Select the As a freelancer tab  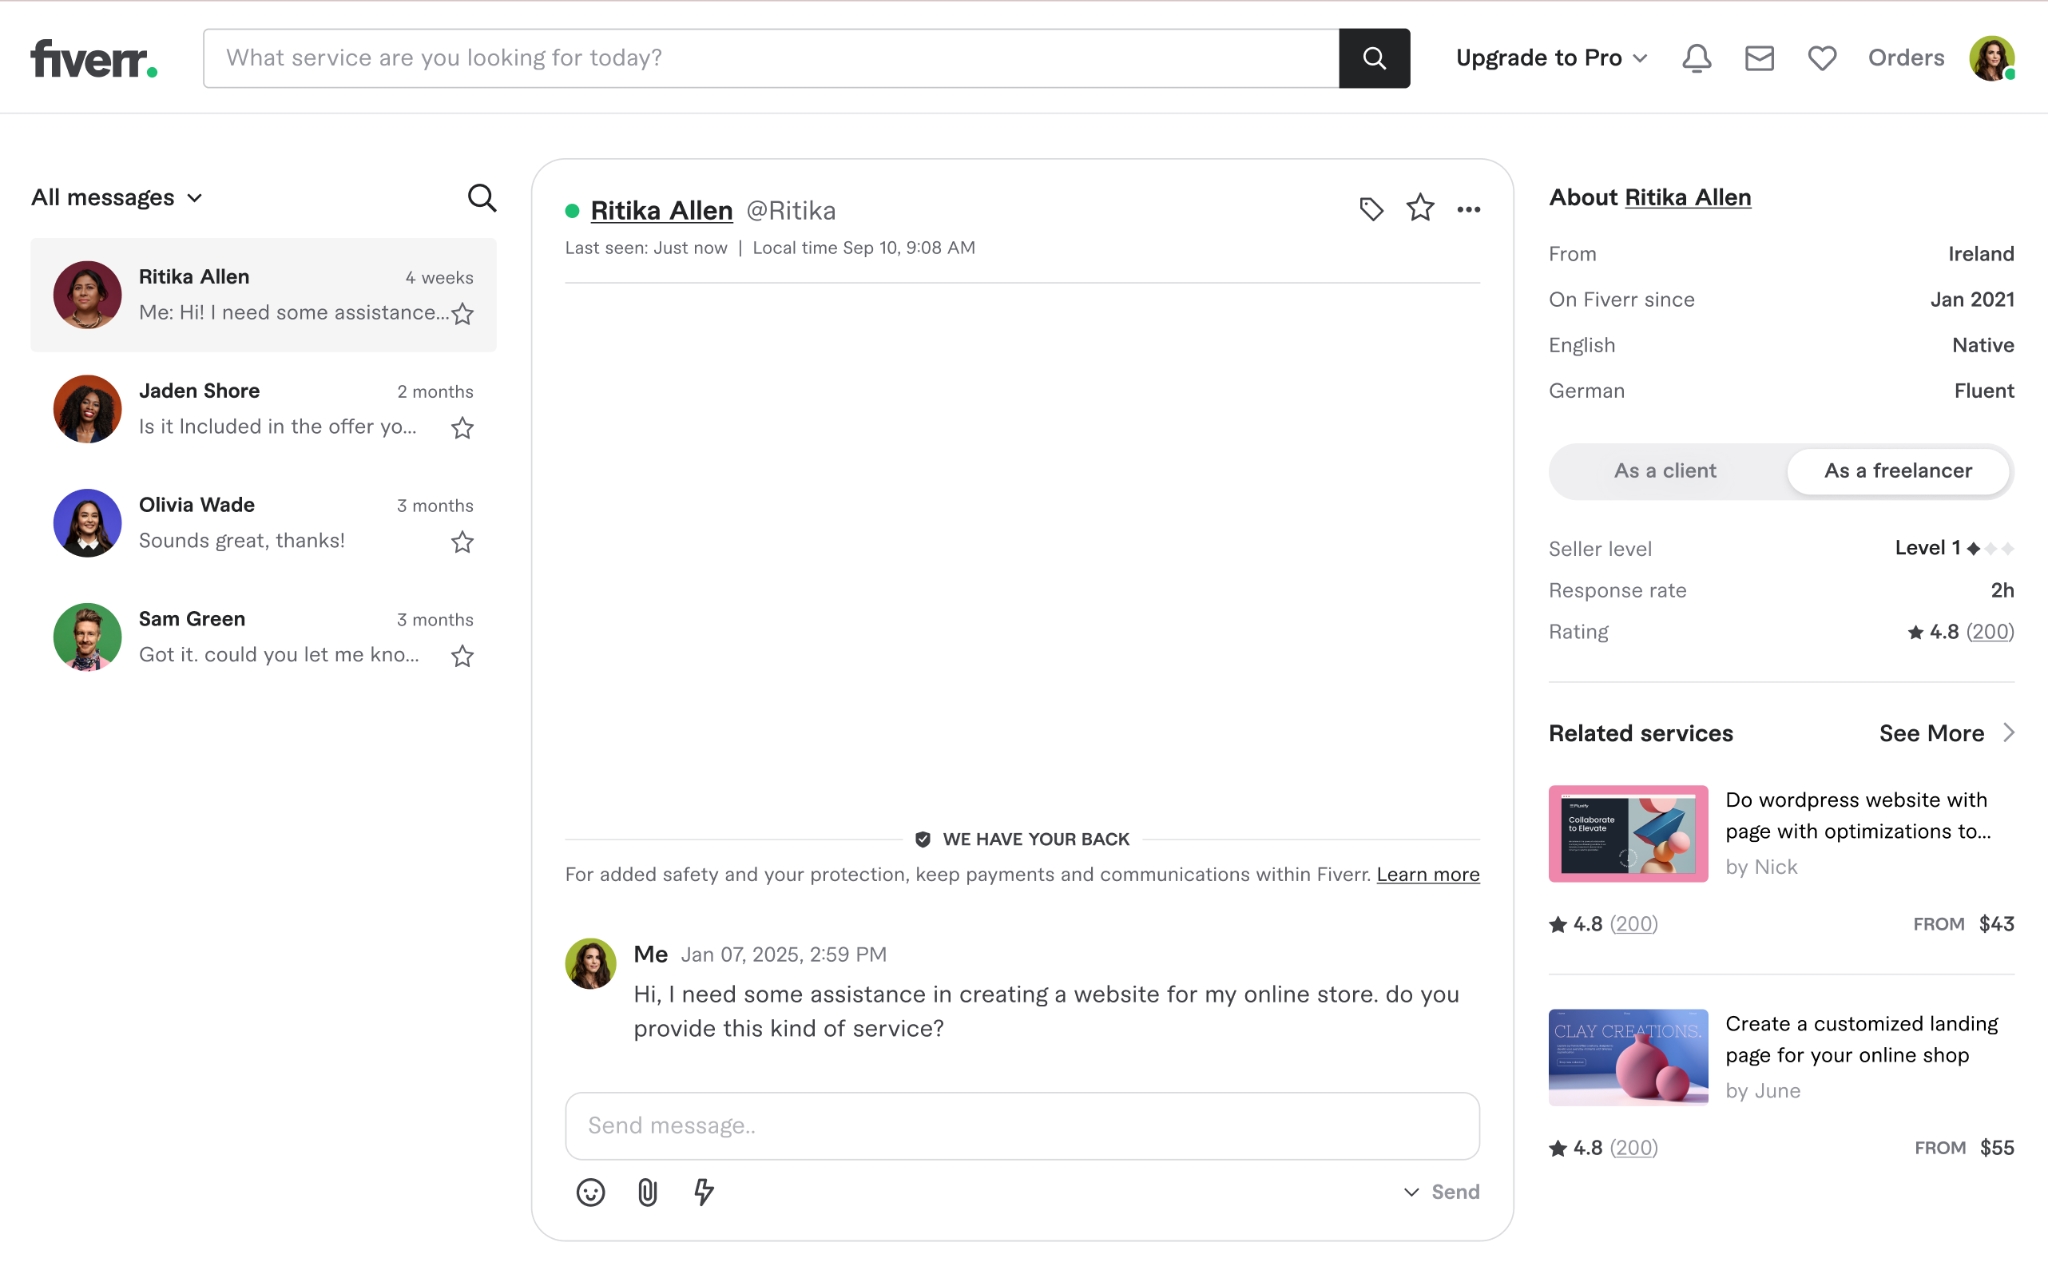click(x=1897, y=471)
